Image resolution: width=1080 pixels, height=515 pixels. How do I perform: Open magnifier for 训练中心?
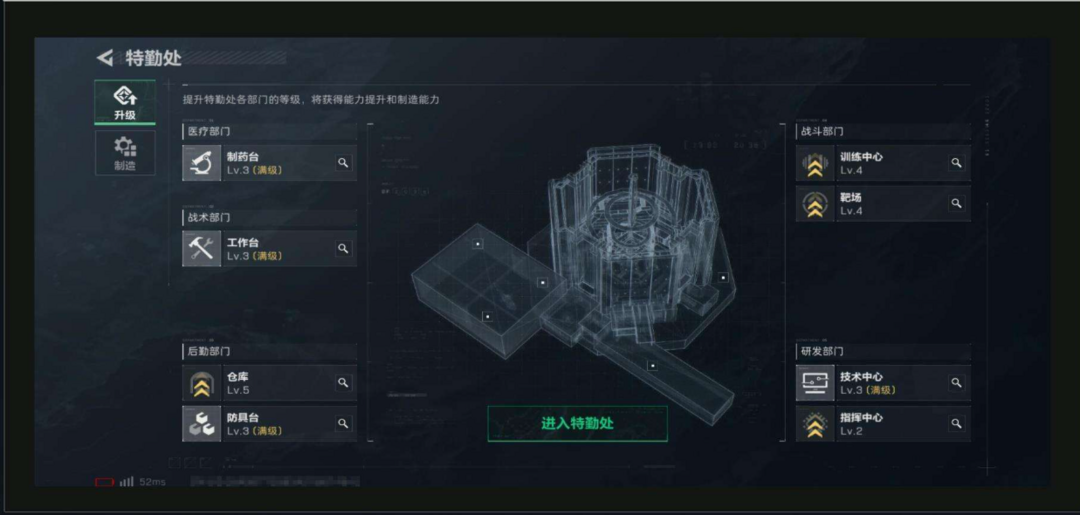pos(956,163)
